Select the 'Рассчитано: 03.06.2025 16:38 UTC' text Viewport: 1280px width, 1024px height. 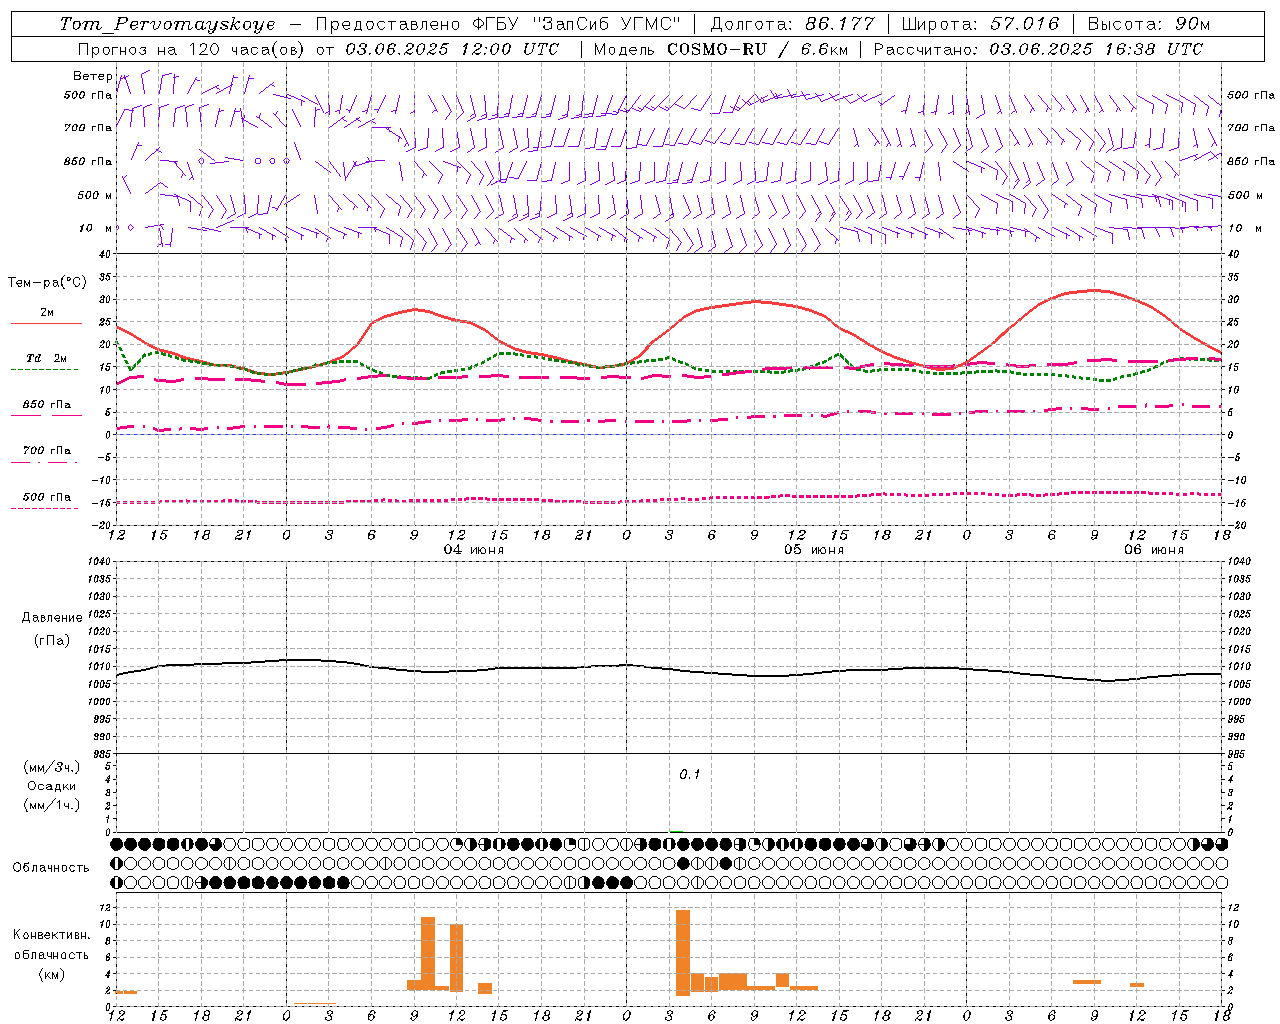[1038, 49]
